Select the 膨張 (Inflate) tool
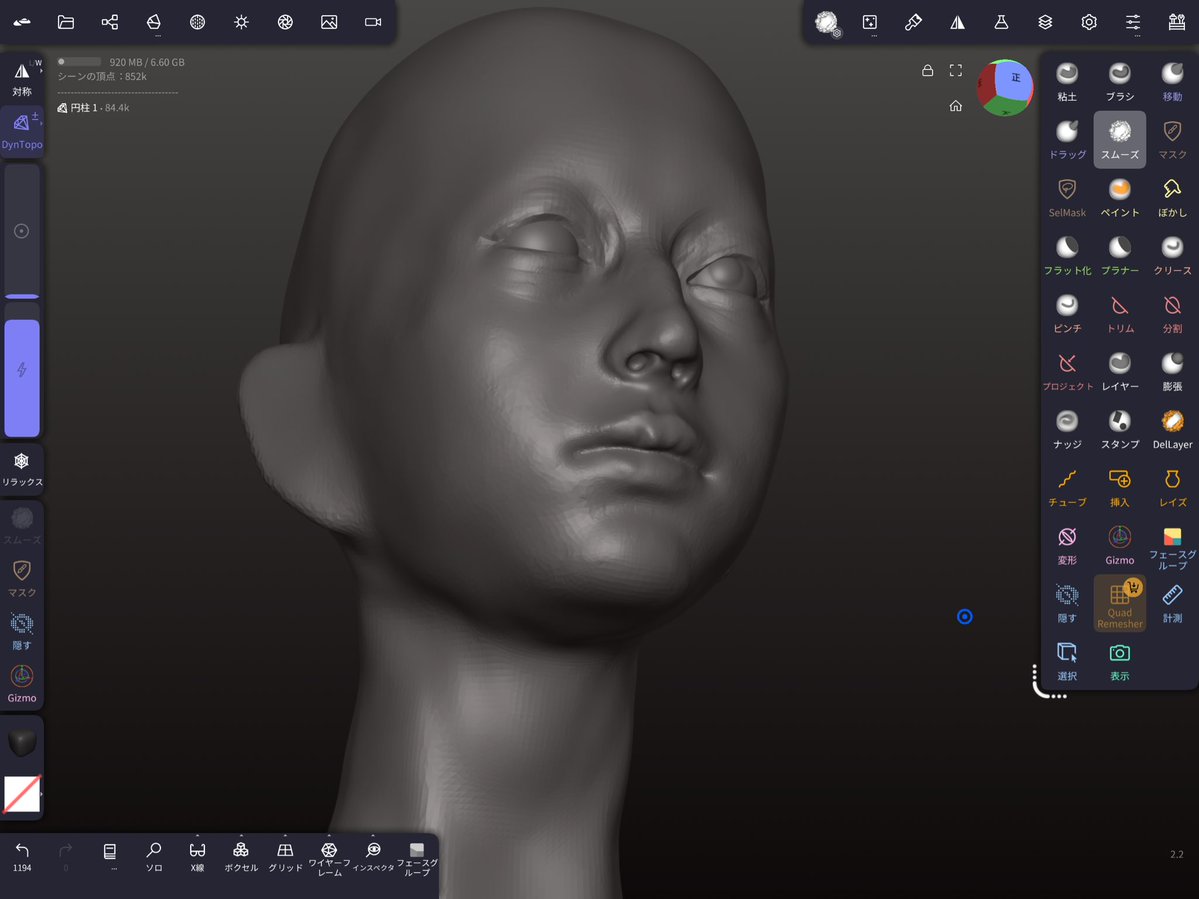The height and width of the screenshot is (899, 1199). tap(1172, 372)
